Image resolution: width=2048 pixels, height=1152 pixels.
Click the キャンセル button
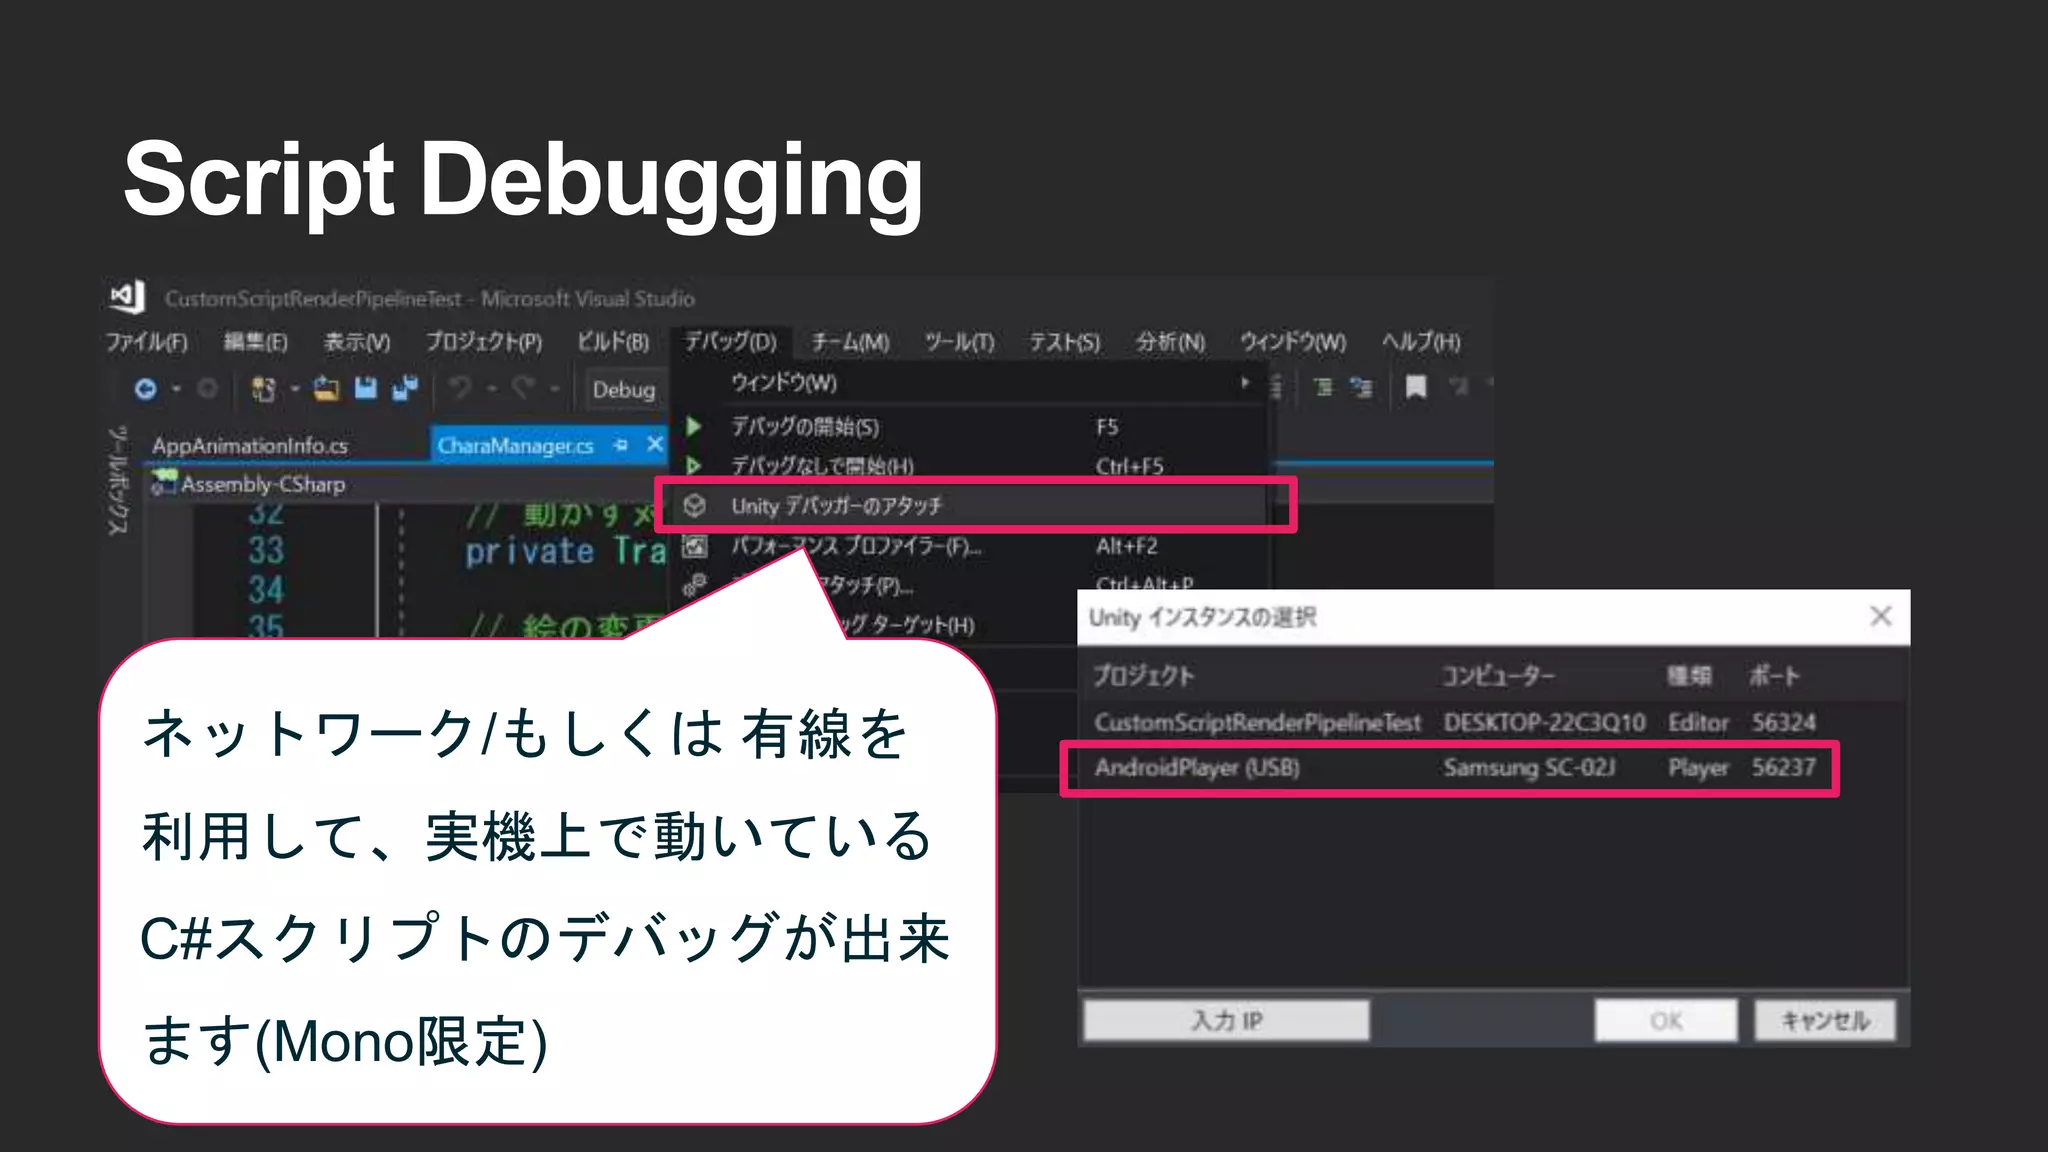coord(1825,1020)
